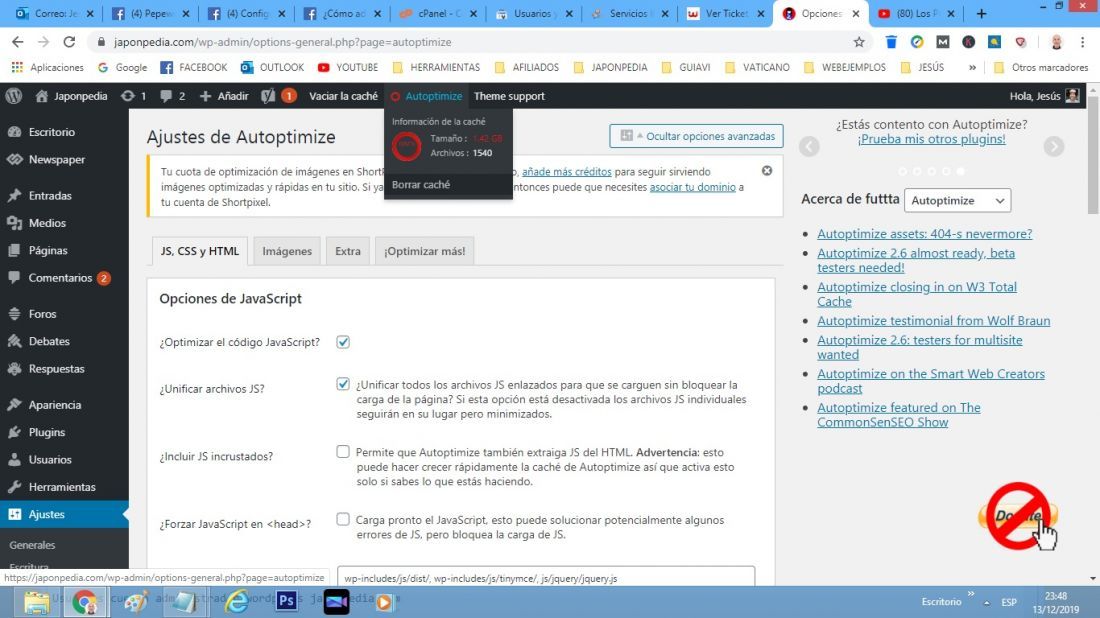Click Vaciar la caché in admin bar
Screen dimensions: 1100x618
pos(343,96)
